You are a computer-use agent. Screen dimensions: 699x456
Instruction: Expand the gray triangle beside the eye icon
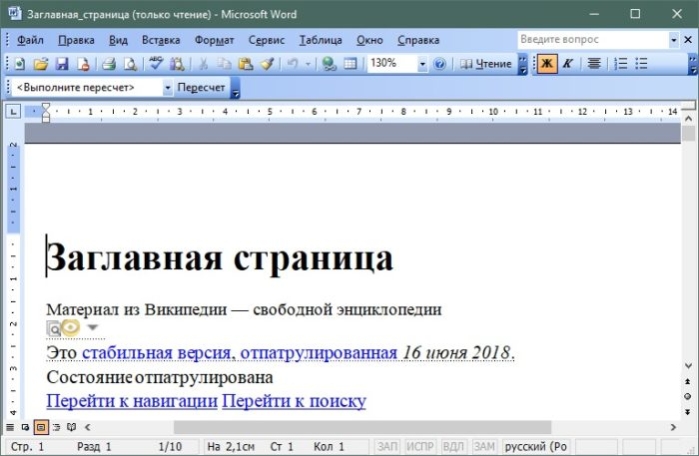pos(92,328)
